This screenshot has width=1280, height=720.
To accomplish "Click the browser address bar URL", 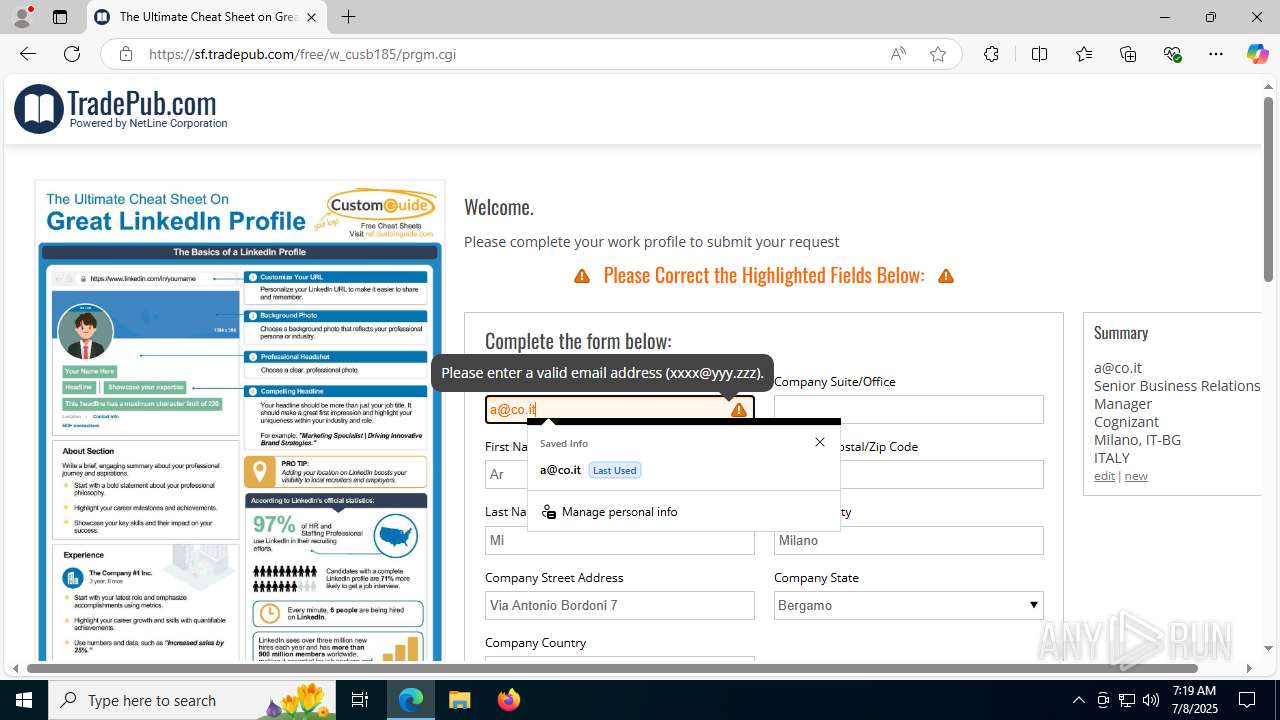I will coord(302,54).
